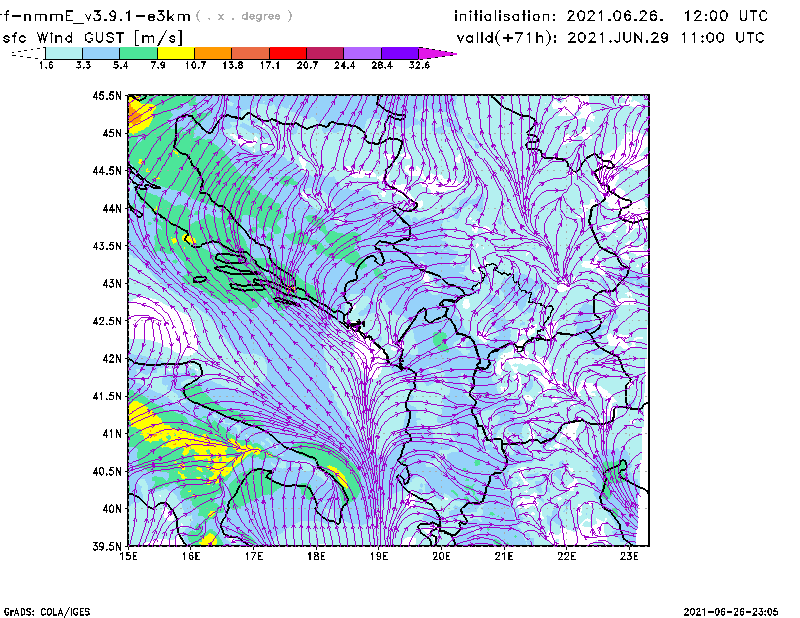
Task: Pick the legend value 28.4
Action: point(382,65)
